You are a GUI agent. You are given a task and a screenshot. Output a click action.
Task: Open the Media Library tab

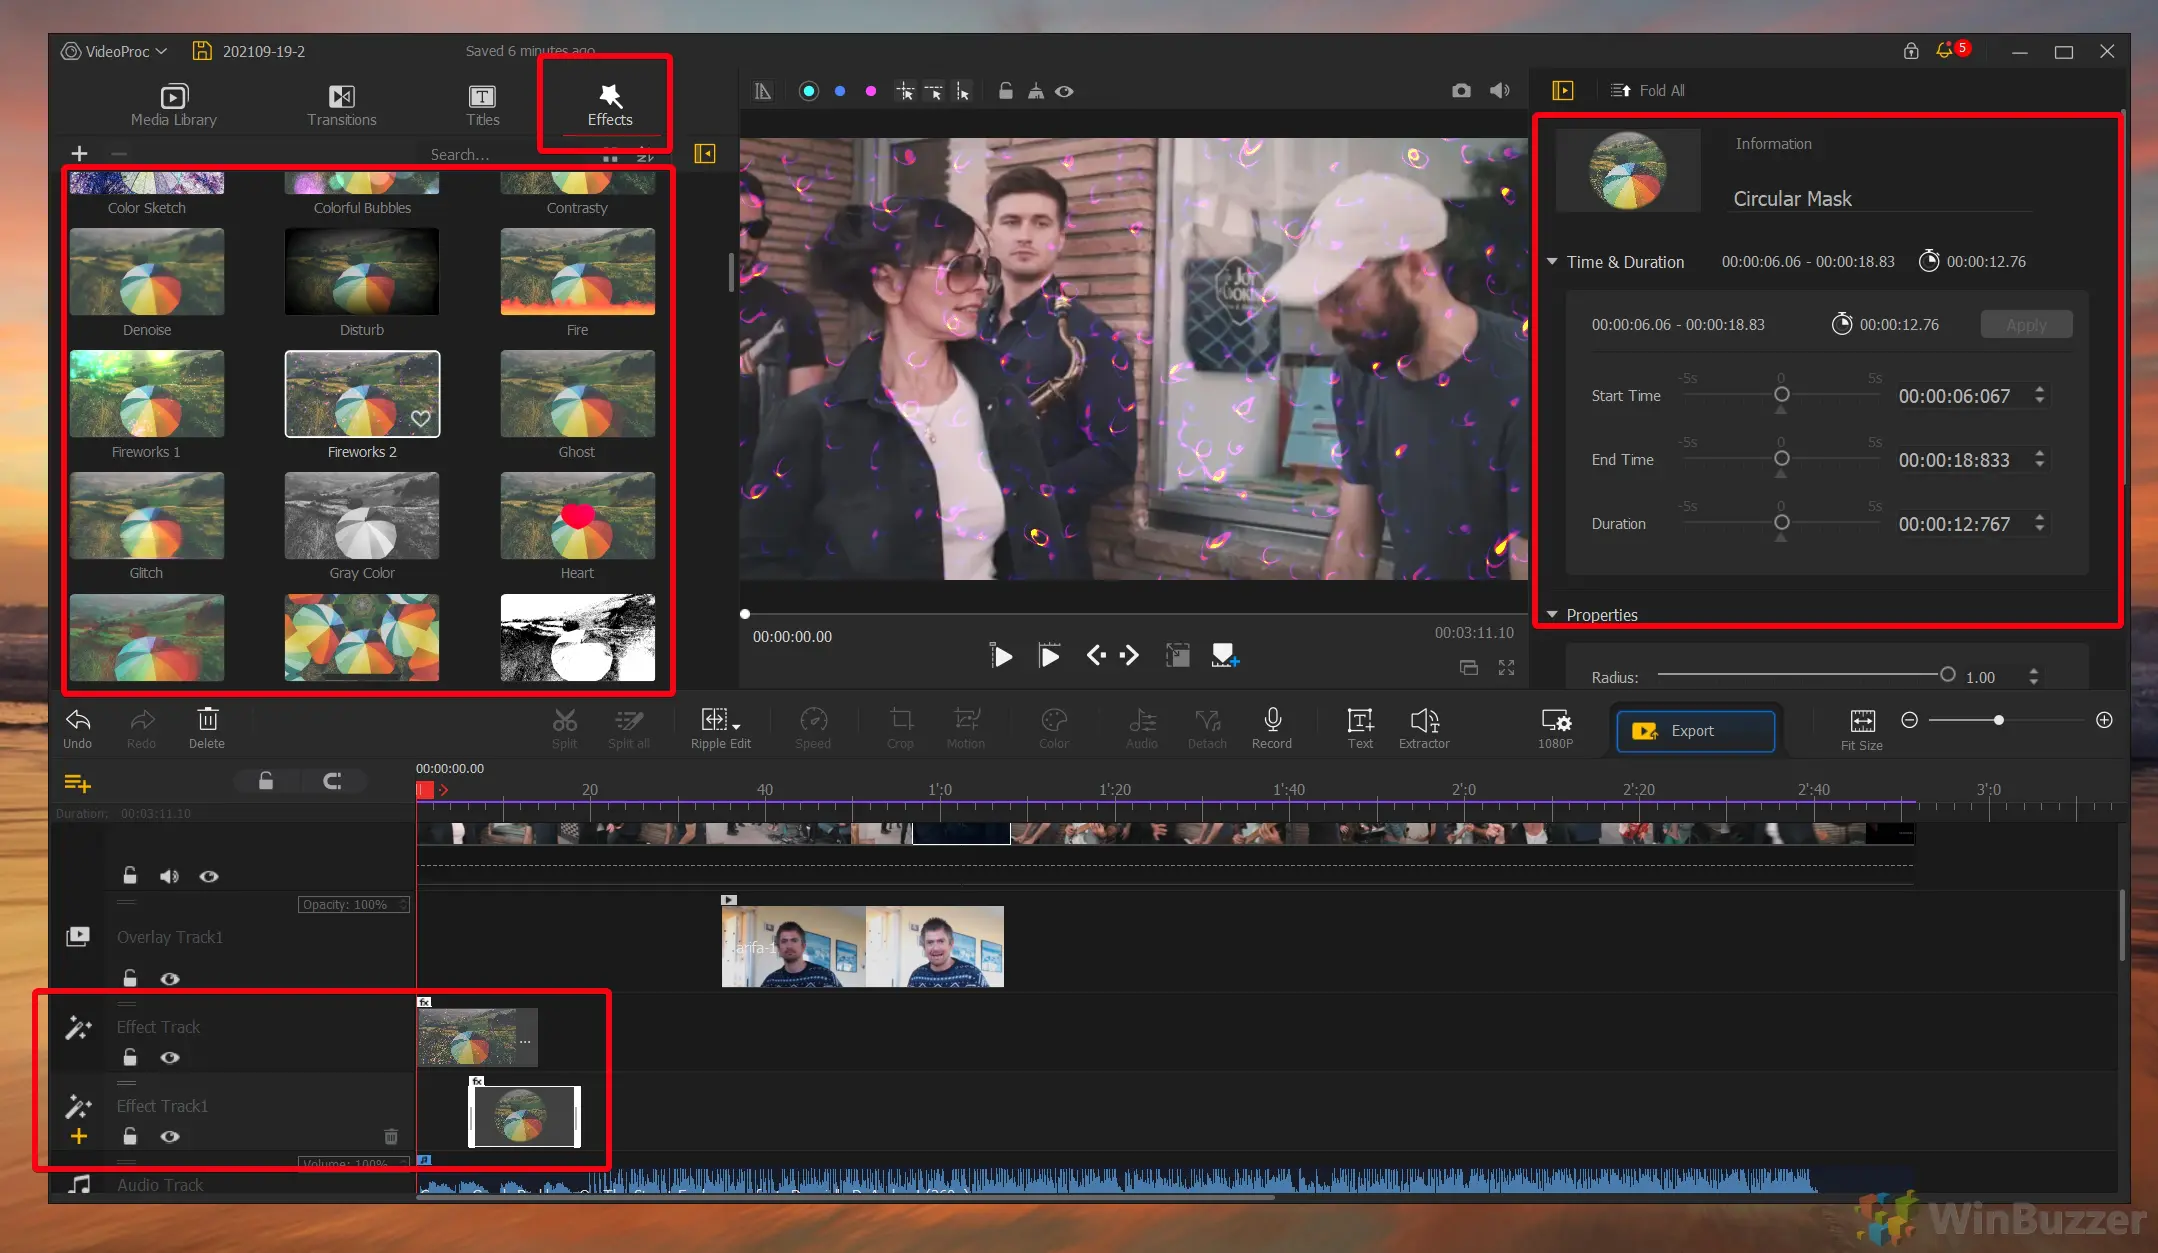tap(174, 104)
